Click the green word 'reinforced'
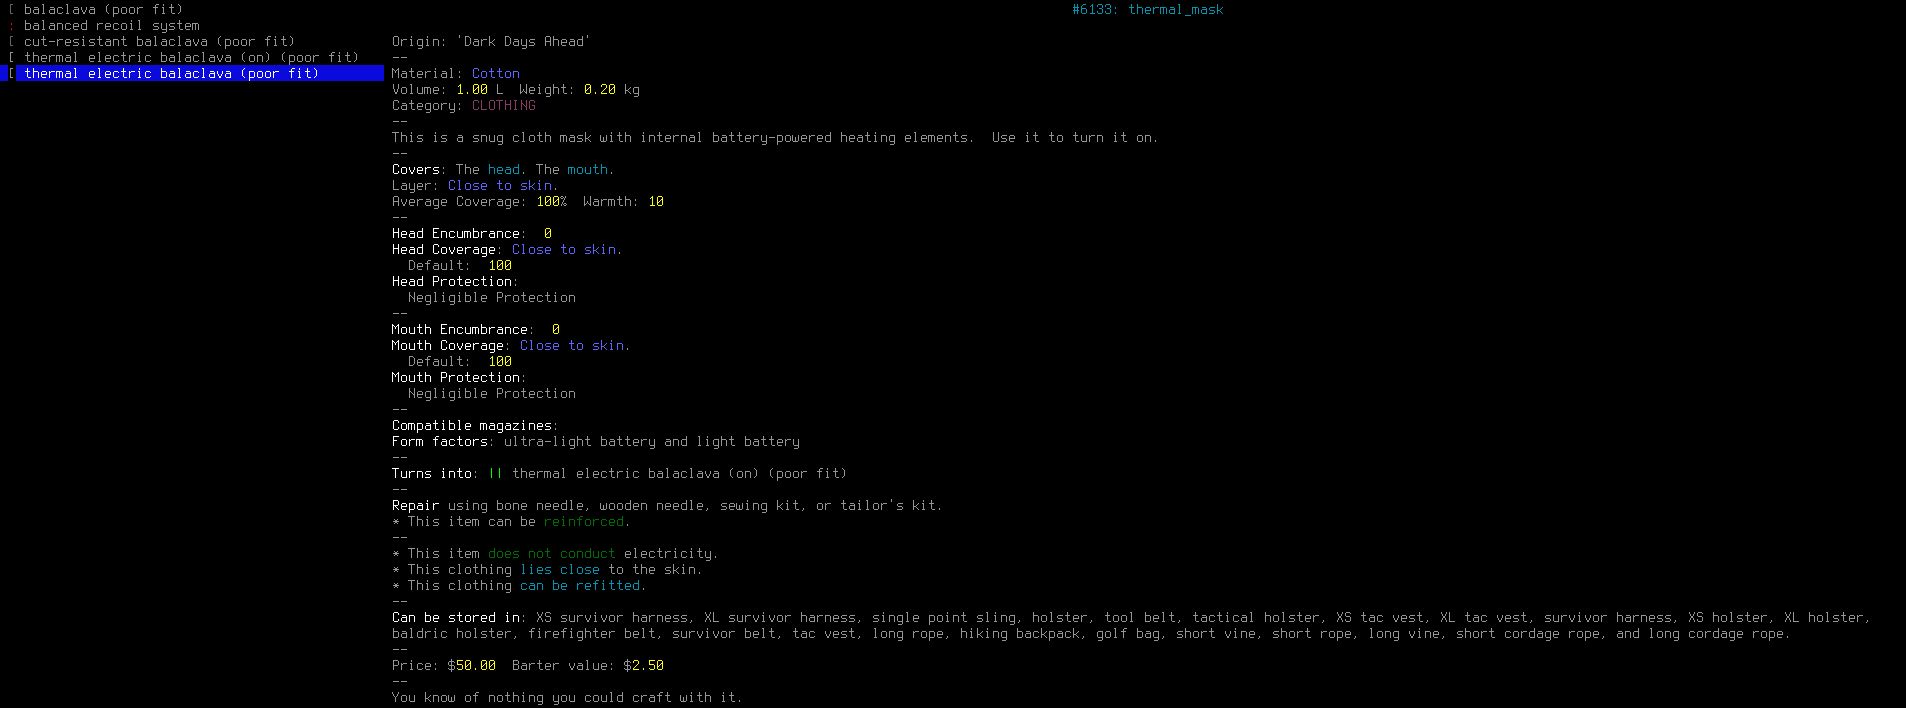1906x708 pixels. click(584, 522)
